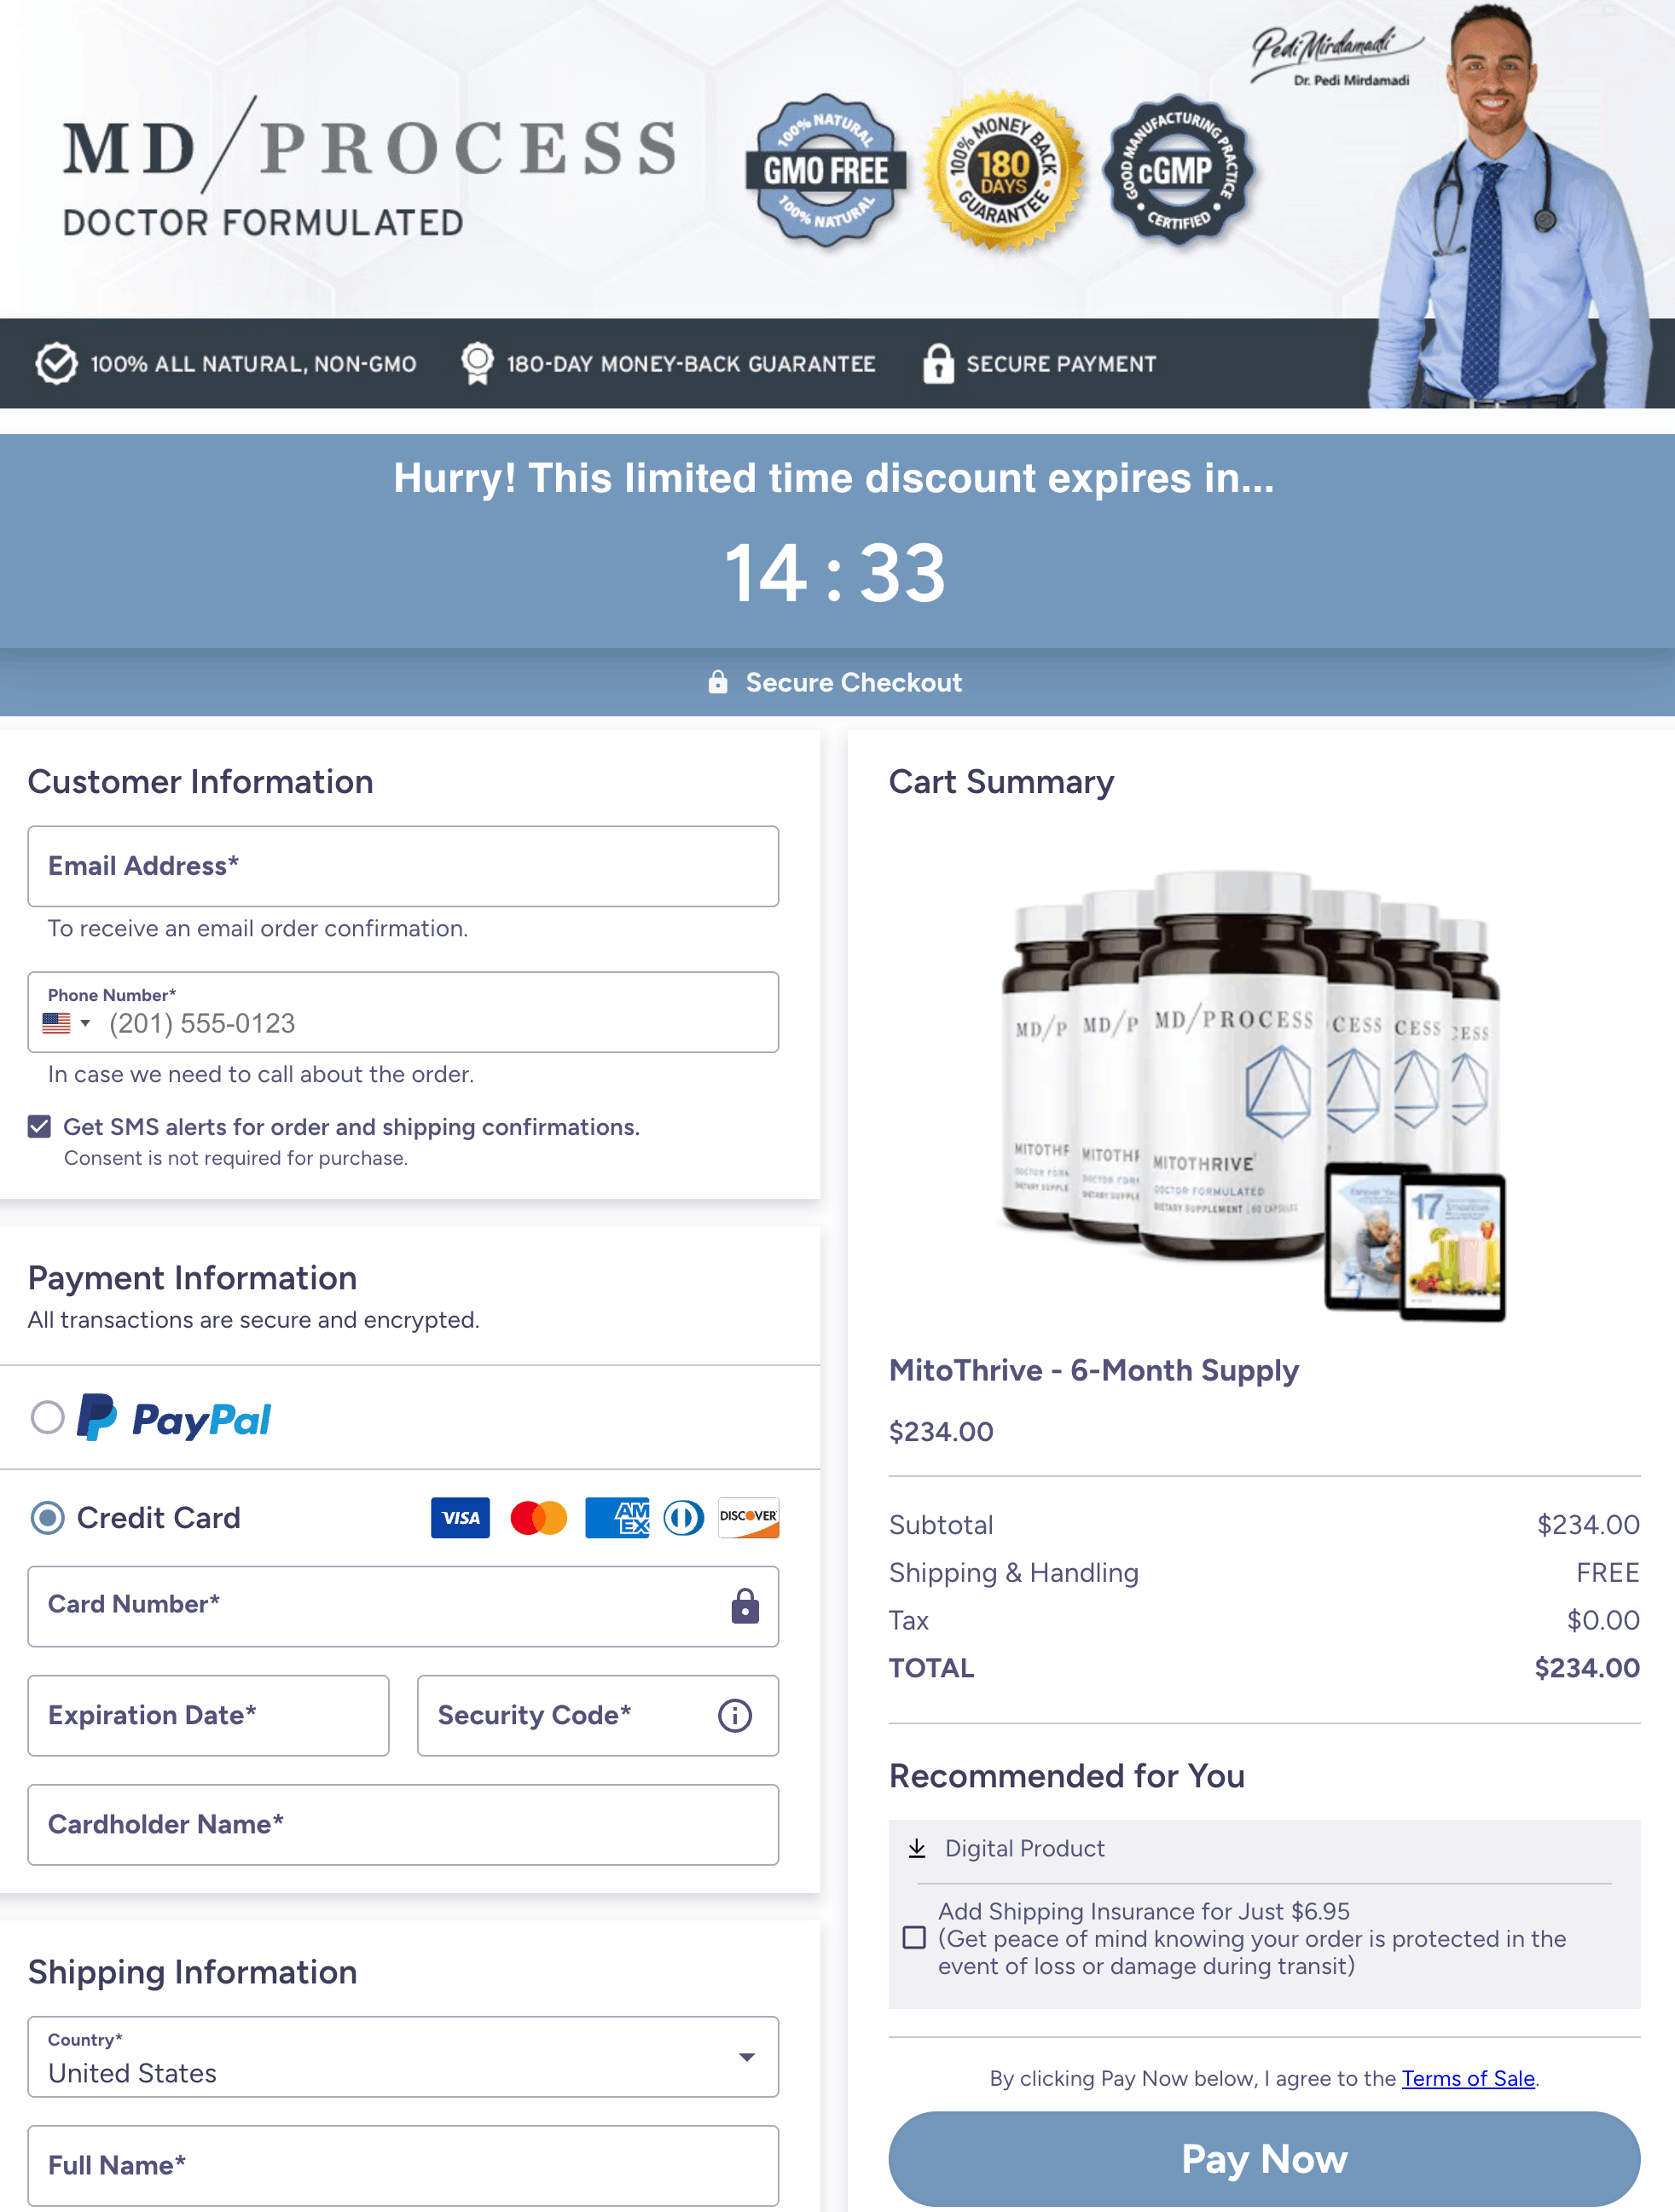Click the padlock icon beside Secure Payment

[x=937, y=363]
